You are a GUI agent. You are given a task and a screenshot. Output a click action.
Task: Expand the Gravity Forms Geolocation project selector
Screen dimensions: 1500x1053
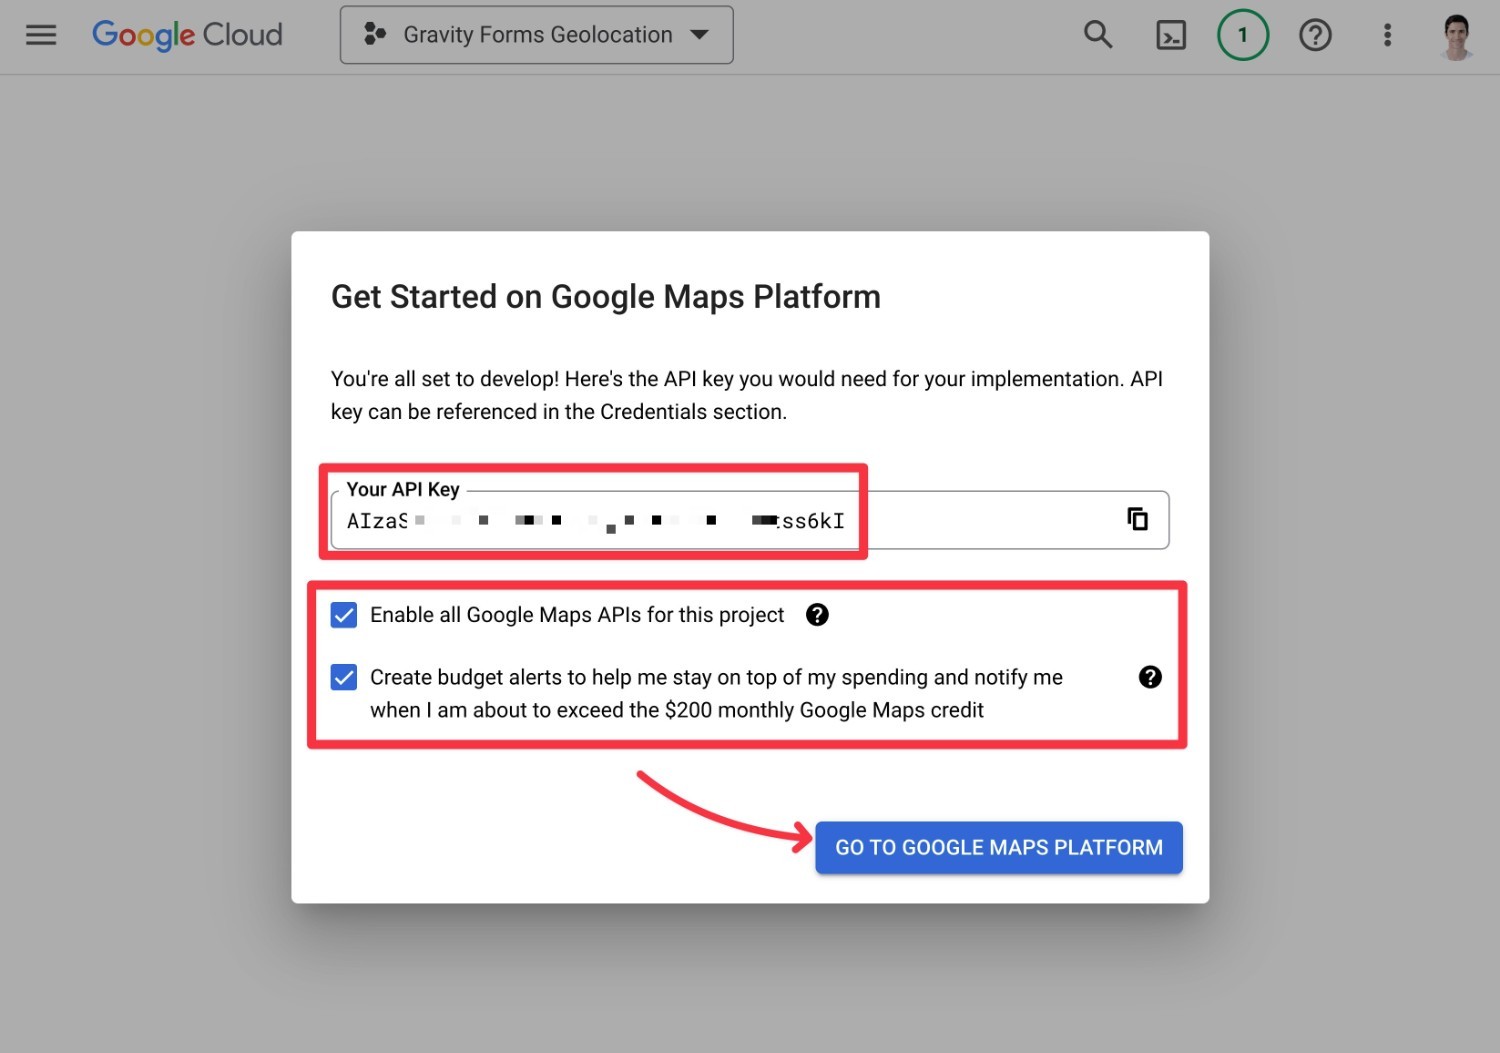(x=536, y=34)
